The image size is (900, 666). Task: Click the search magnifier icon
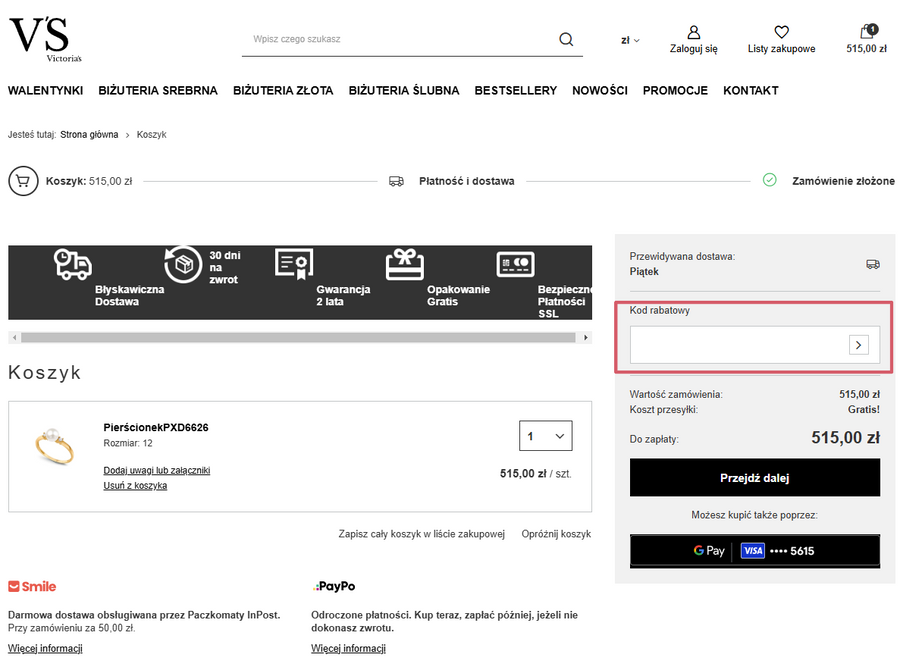(x=566, y=40)
